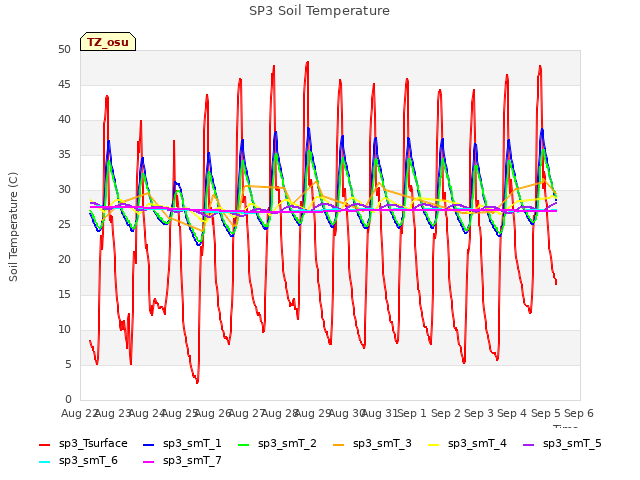Click the yellow sp3_smT_4 legend swatch

pyautogui.click(x=433, y=444)
